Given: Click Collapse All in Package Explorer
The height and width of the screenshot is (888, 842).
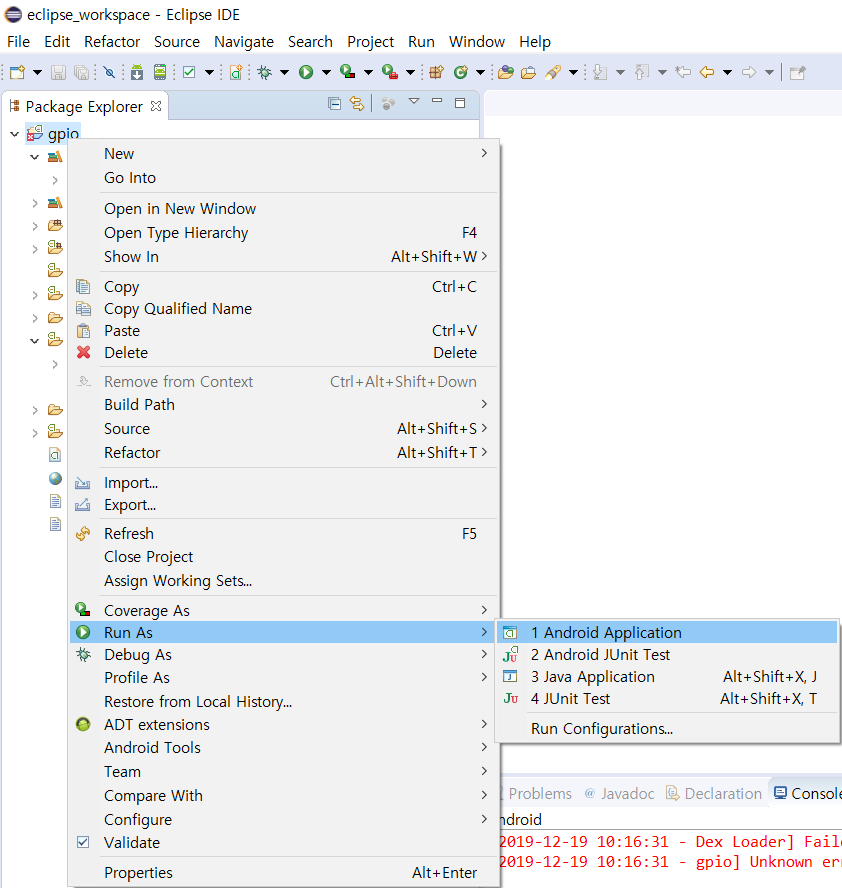Looking at the screenshot, I should pyautogui.click(x=334, y=104).
